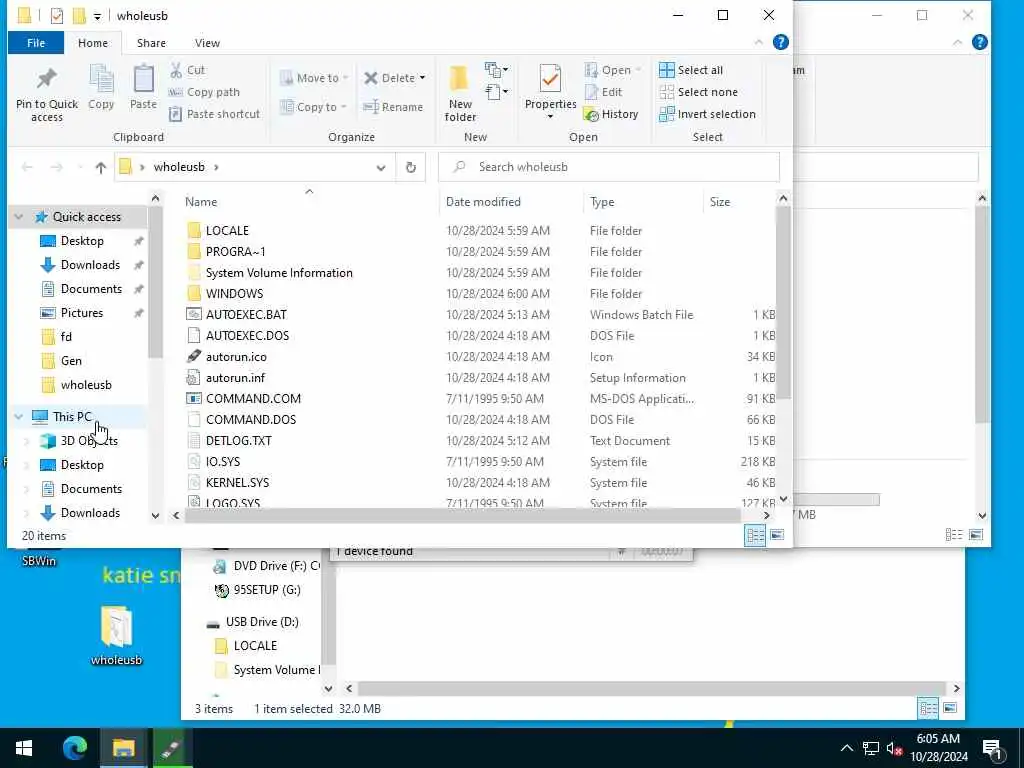Click the History command
Image resolution: width=1024 pixels, height=768 pixels.
click(611, 114)
